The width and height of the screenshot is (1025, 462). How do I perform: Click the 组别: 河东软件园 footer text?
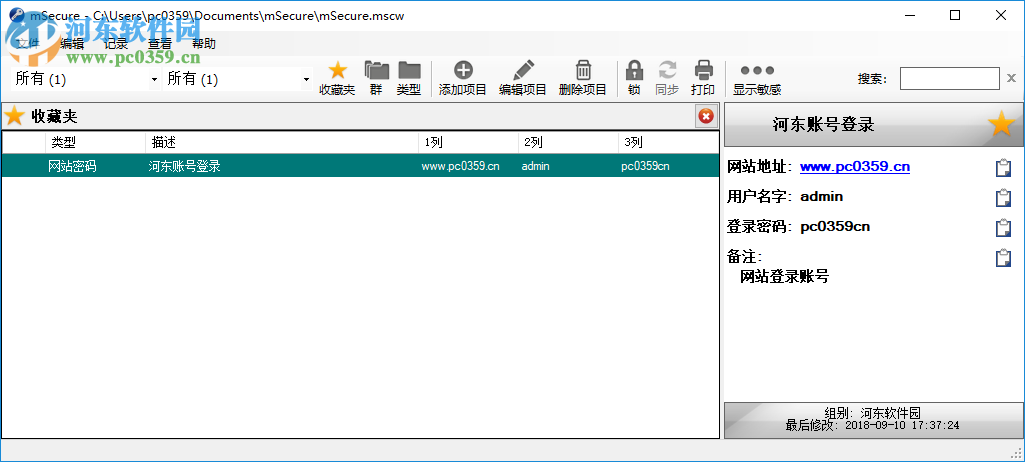873,413
